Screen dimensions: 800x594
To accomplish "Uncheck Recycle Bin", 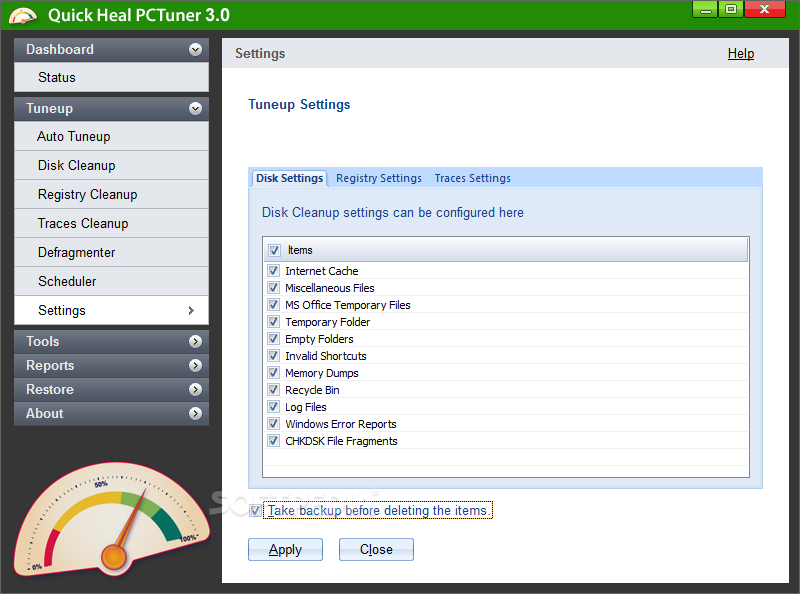I will pyautogui.click(x=273, y=389).
